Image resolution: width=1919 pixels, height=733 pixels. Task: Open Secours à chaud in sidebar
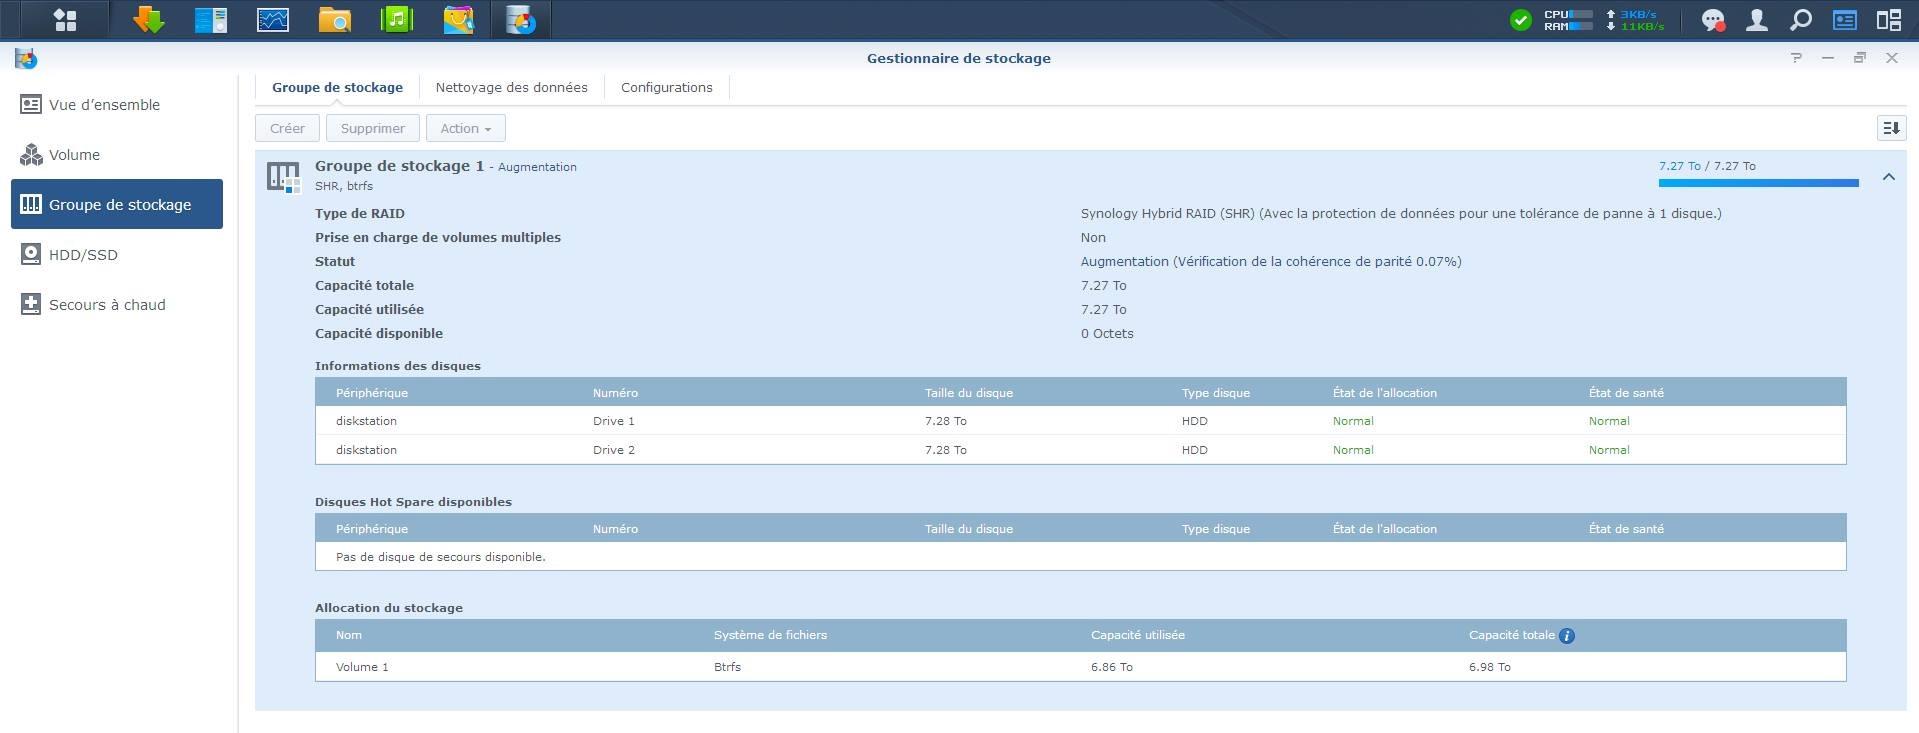pos(117,305)
